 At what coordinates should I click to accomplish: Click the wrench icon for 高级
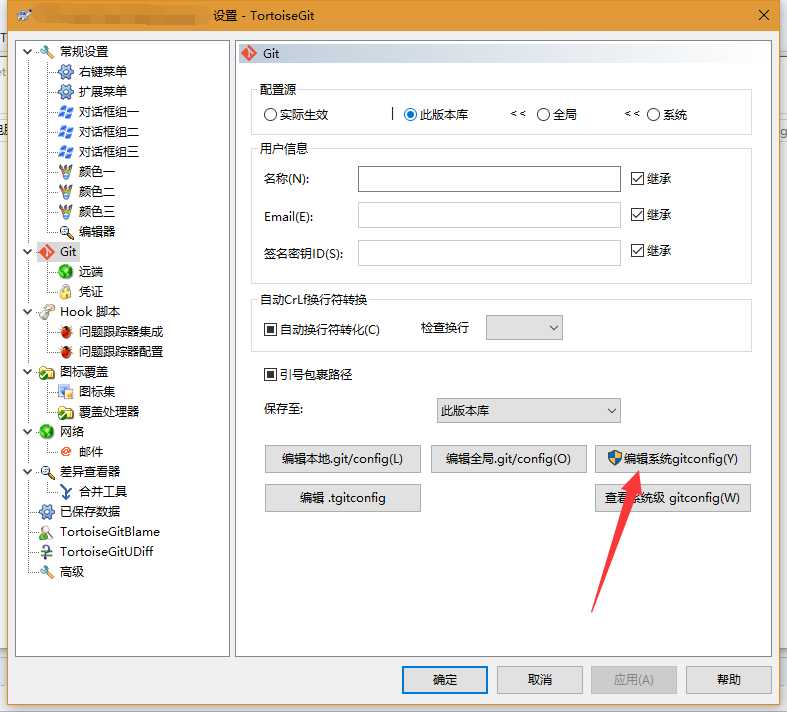click(47, 572)
